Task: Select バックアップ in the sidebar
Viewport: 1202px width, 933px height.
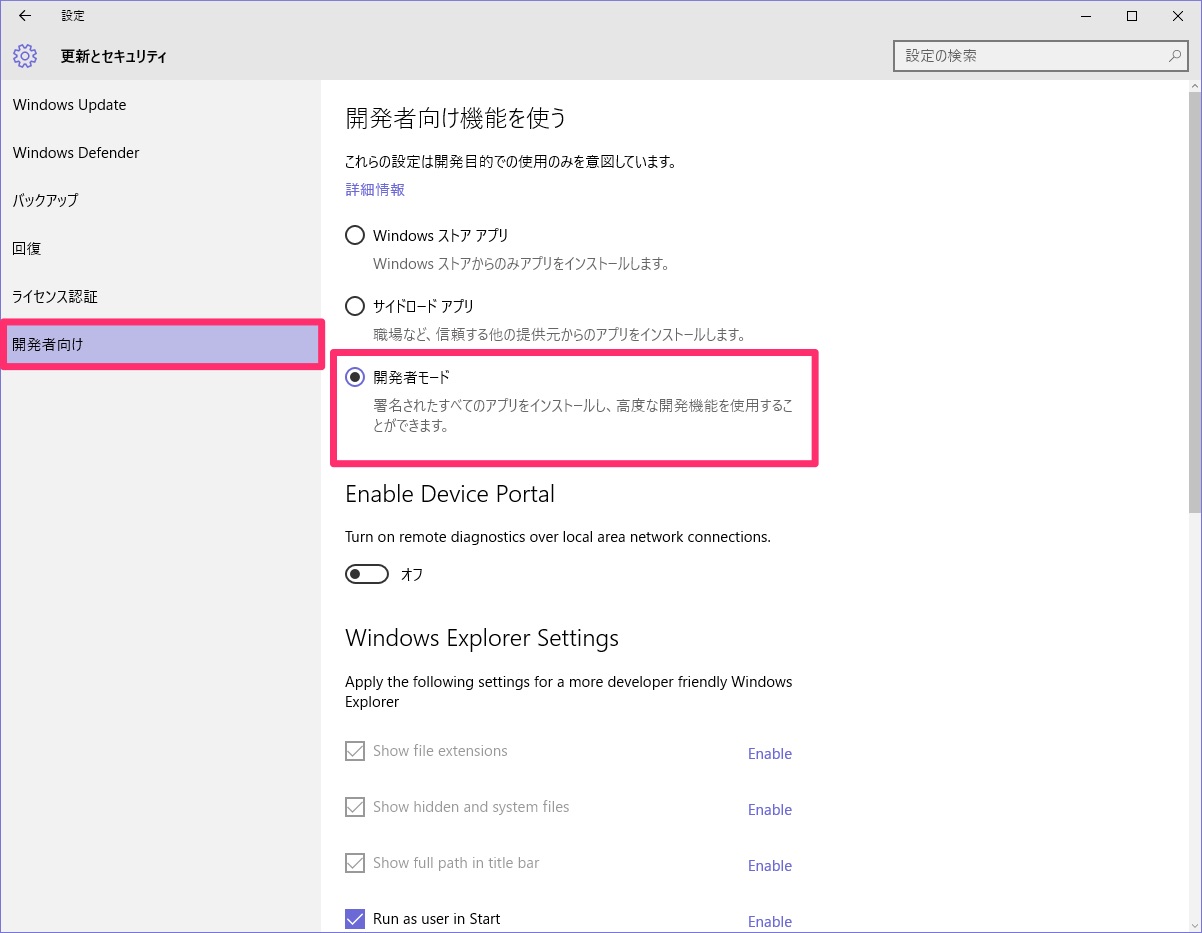Action: (160, 200)
